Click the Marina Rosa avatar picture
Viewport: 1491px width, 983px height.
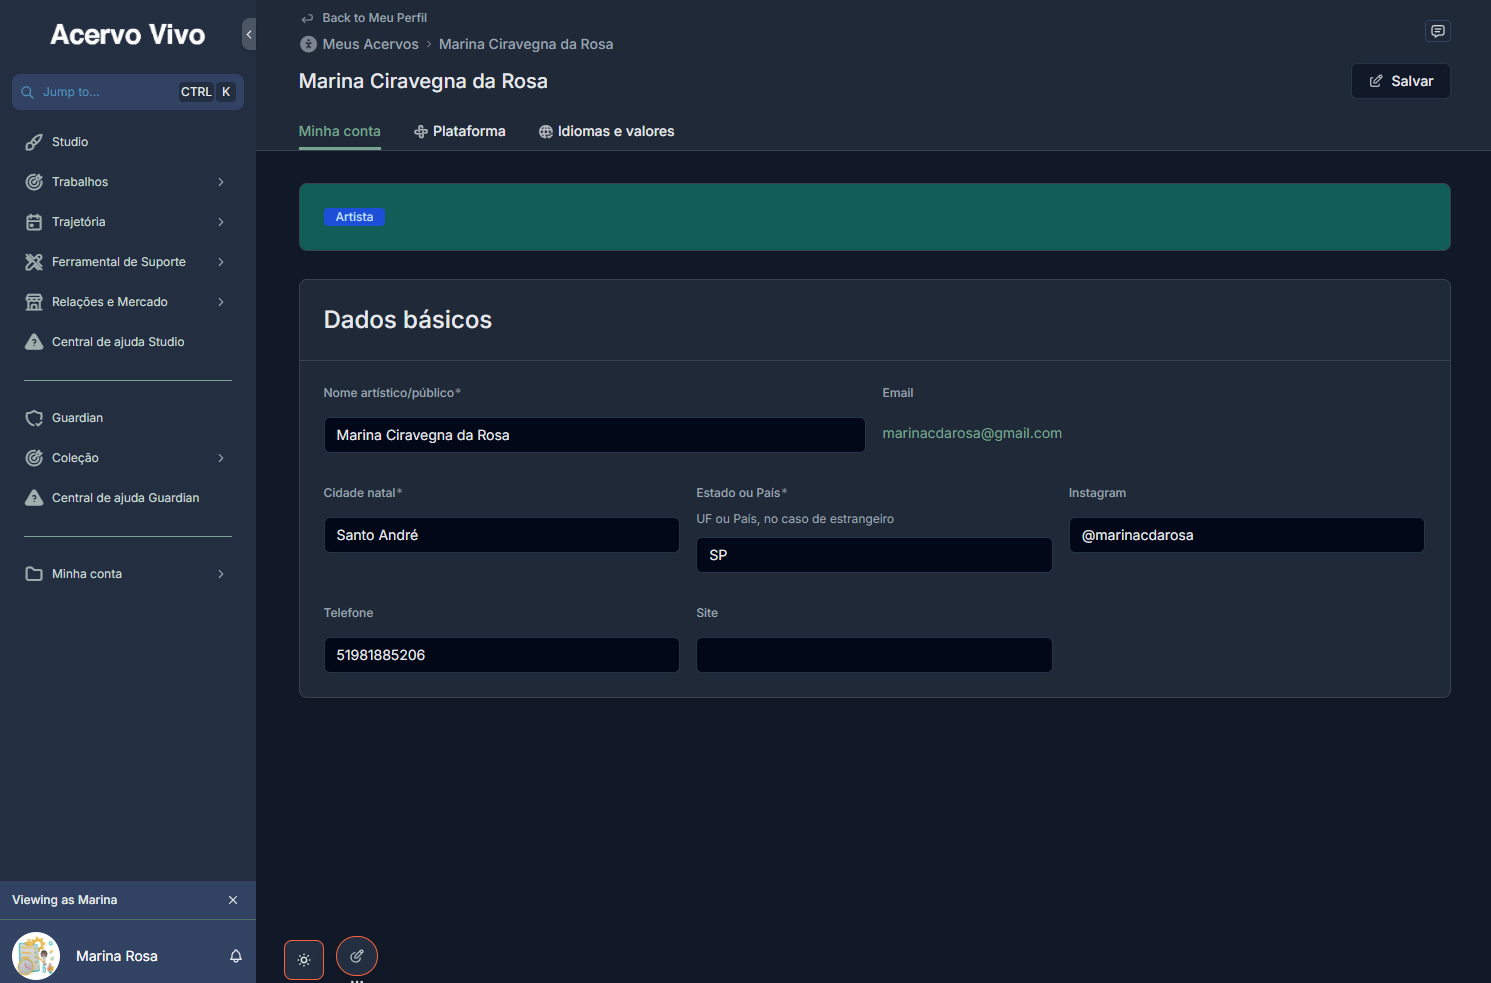click(x=36, y=956)
